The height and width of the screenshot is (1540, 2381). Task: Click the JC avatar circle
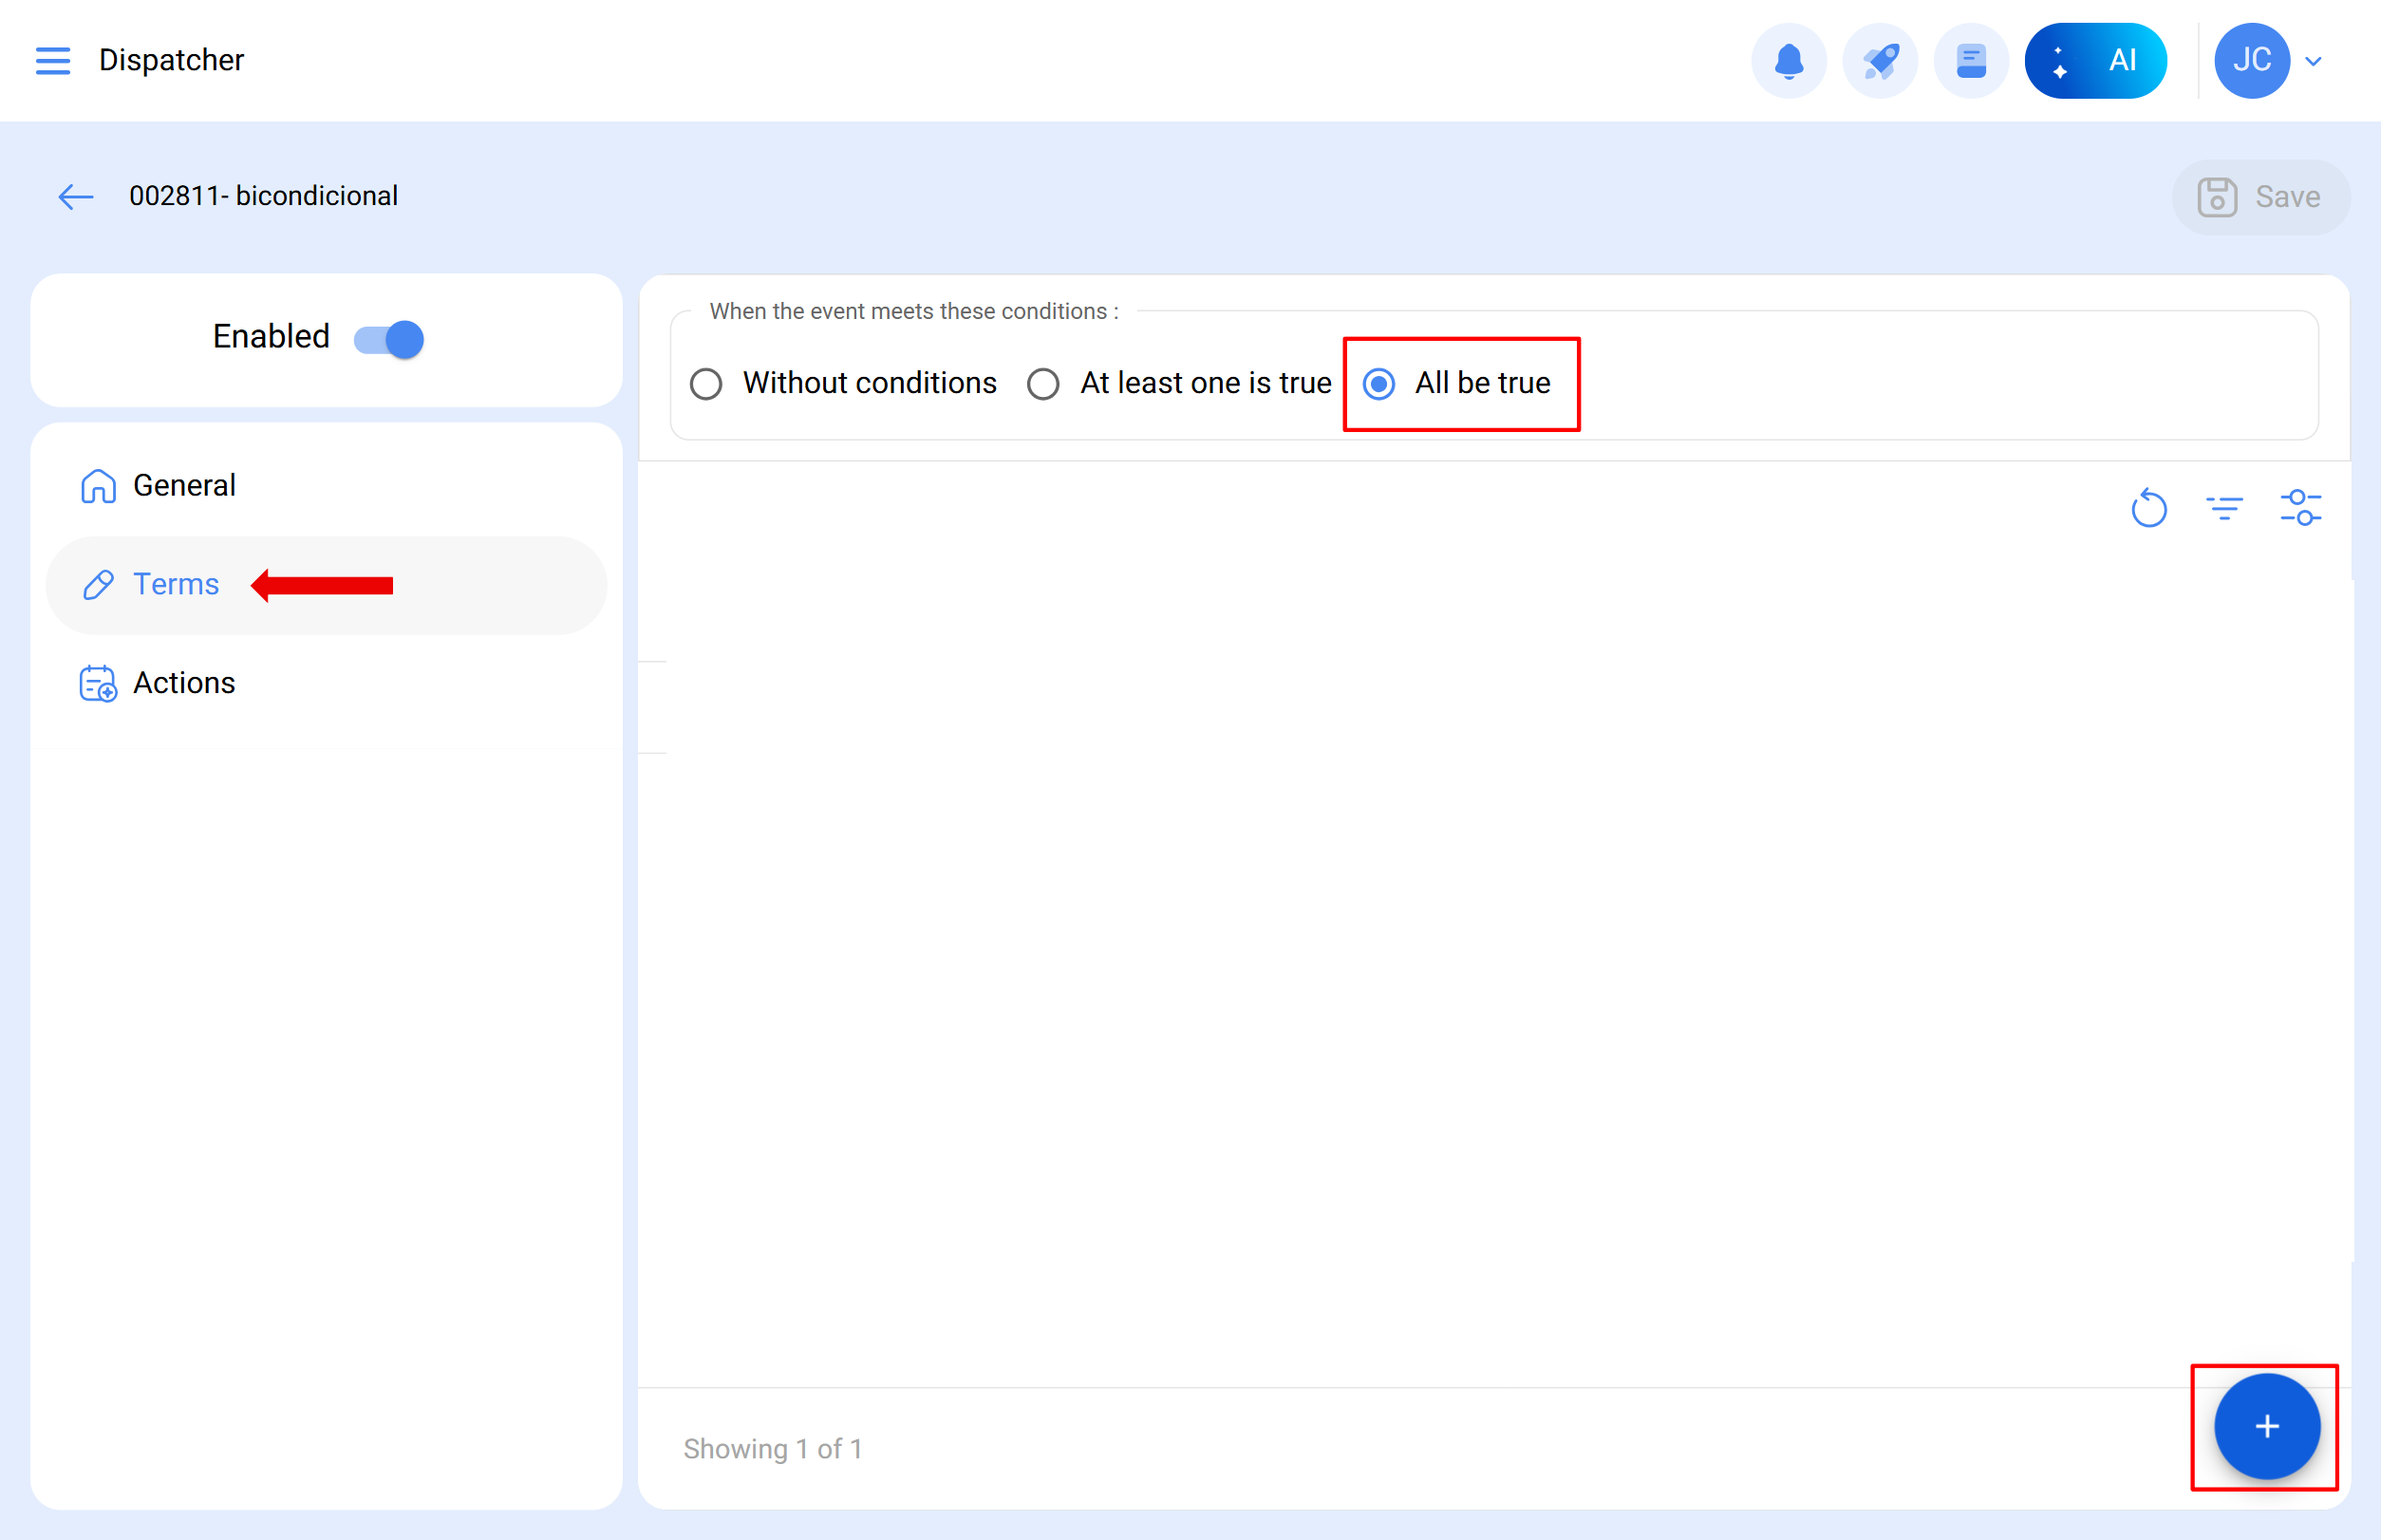coord(2252,60)
